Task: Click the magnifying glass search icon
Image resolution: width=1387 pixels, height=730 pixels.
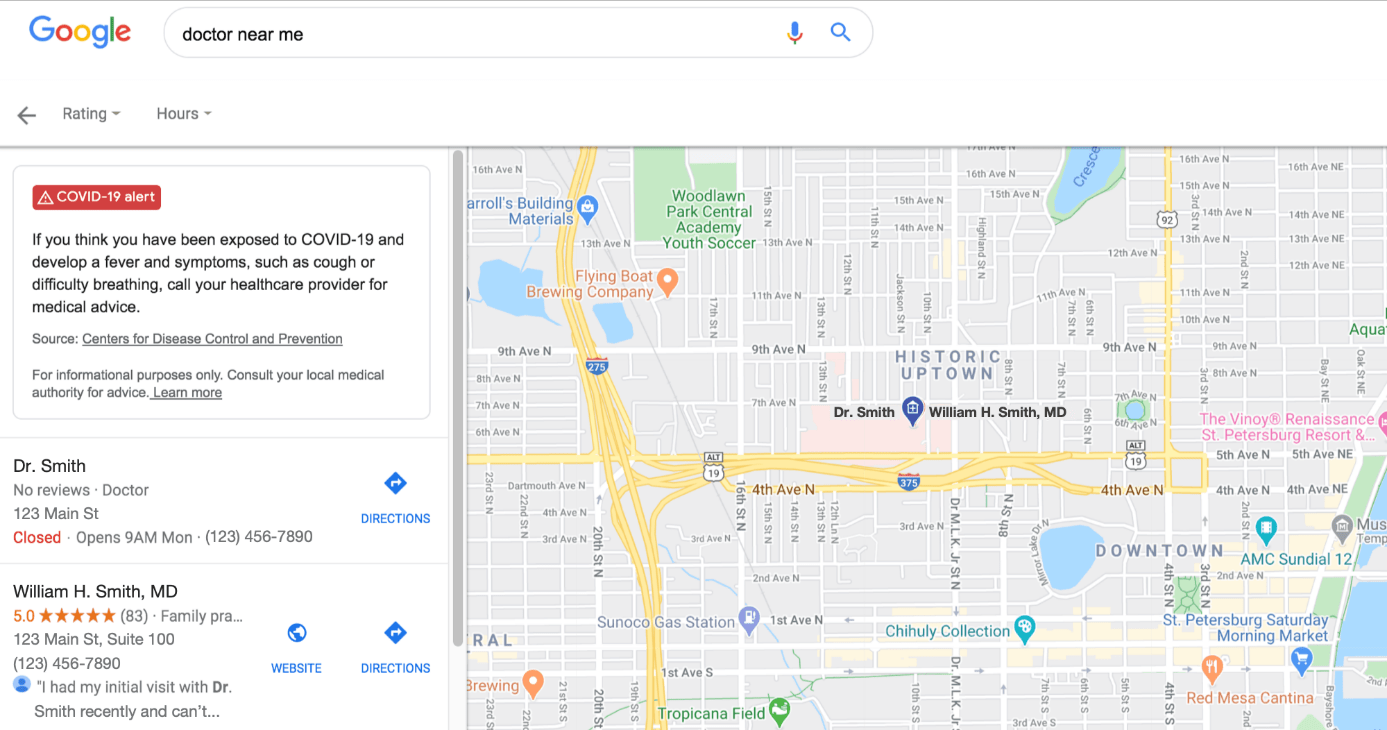Action: [841, 33]
